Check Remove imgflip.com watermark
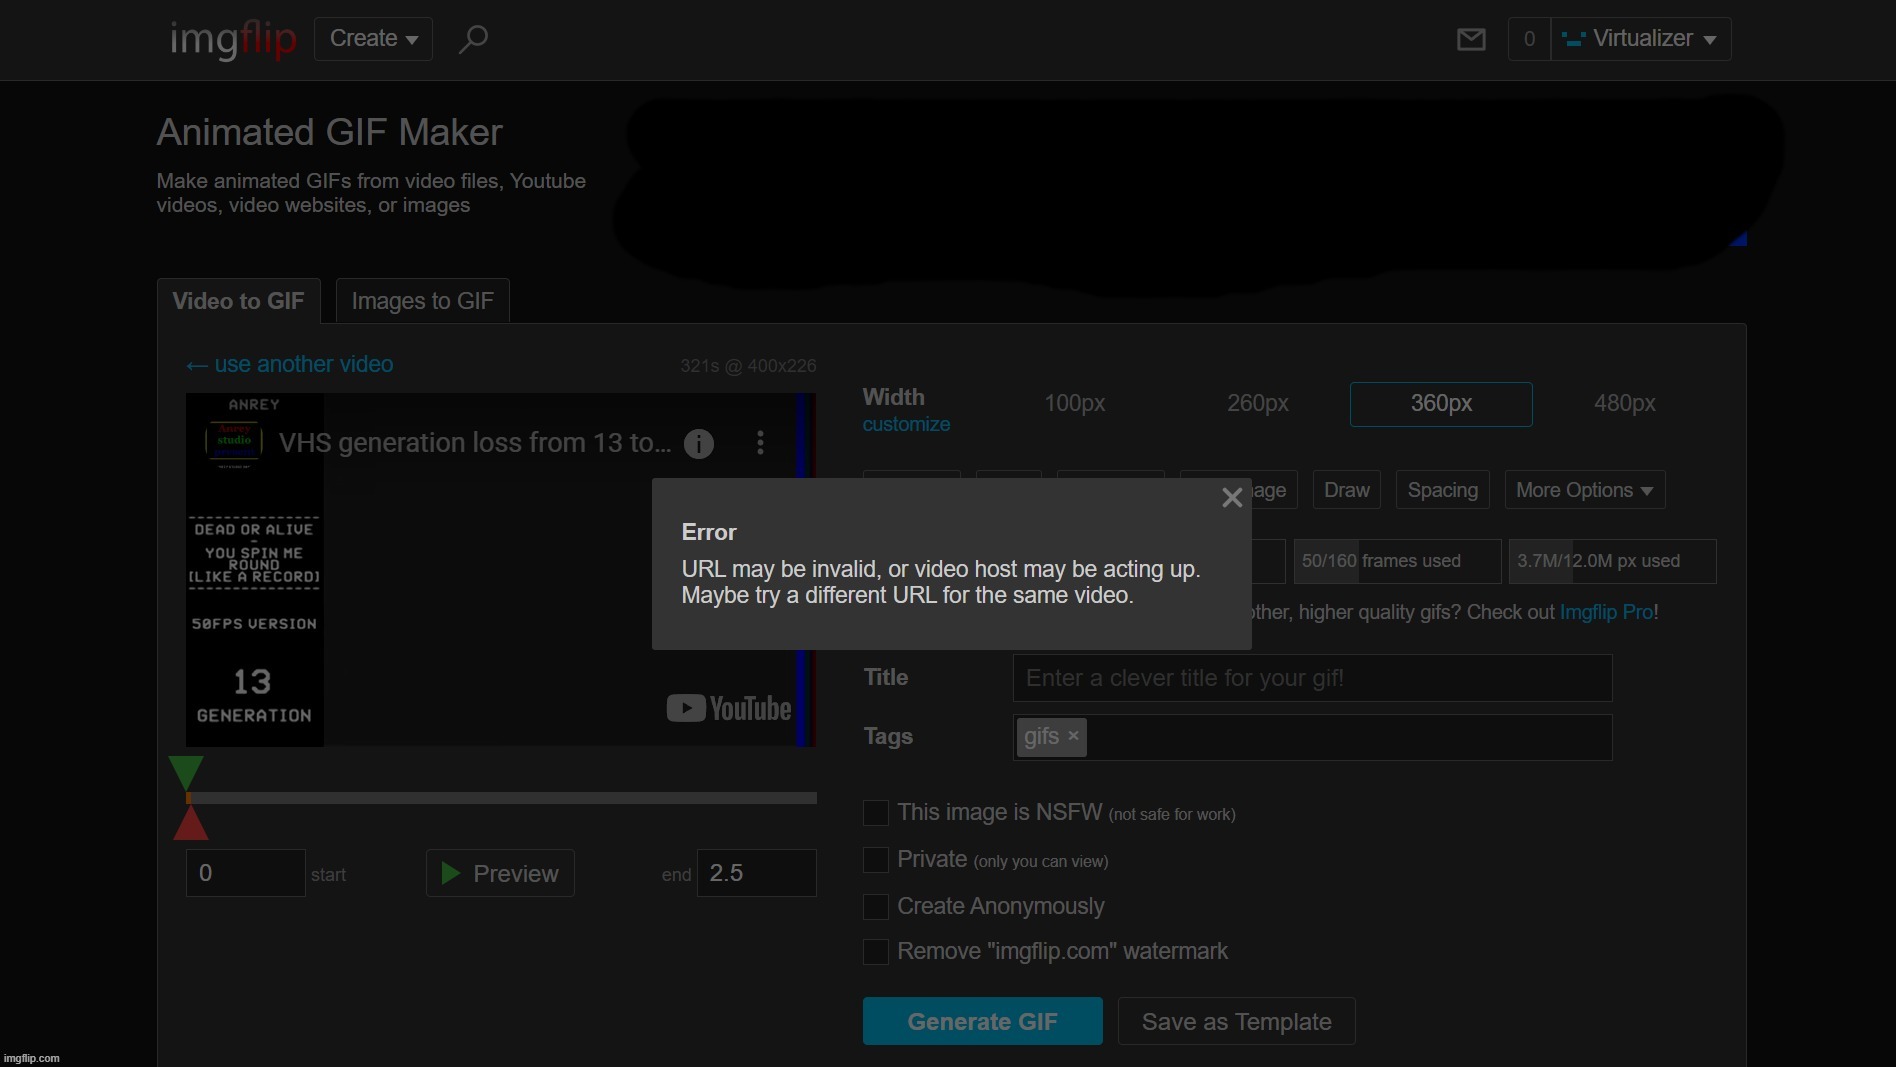This screenshot has height=1067, width=1896. (x=876, y=952)
